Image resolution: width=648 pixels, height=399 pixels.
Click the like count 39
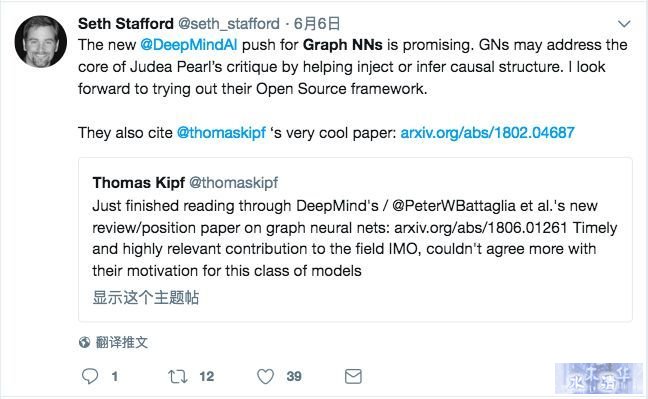click(x=294, y=376)
